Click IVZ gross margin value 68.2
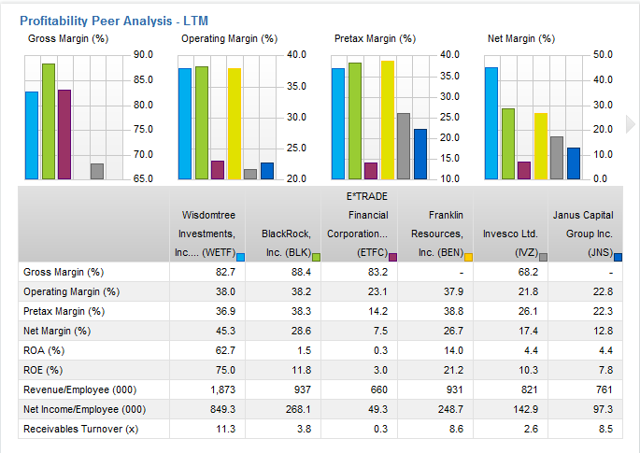The image size is (640, 453). tap(528, 272)
